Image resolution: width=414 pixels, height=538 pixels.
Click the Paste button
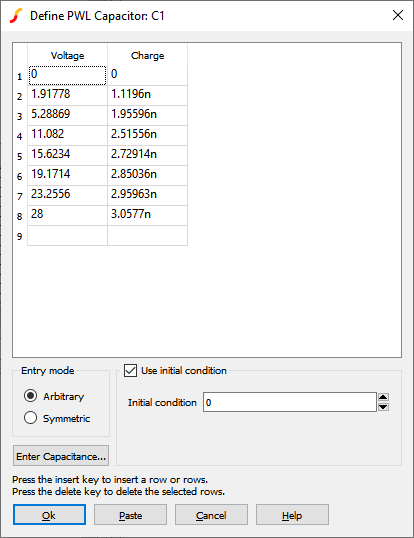pyautogui.click(x=130, y=515)
